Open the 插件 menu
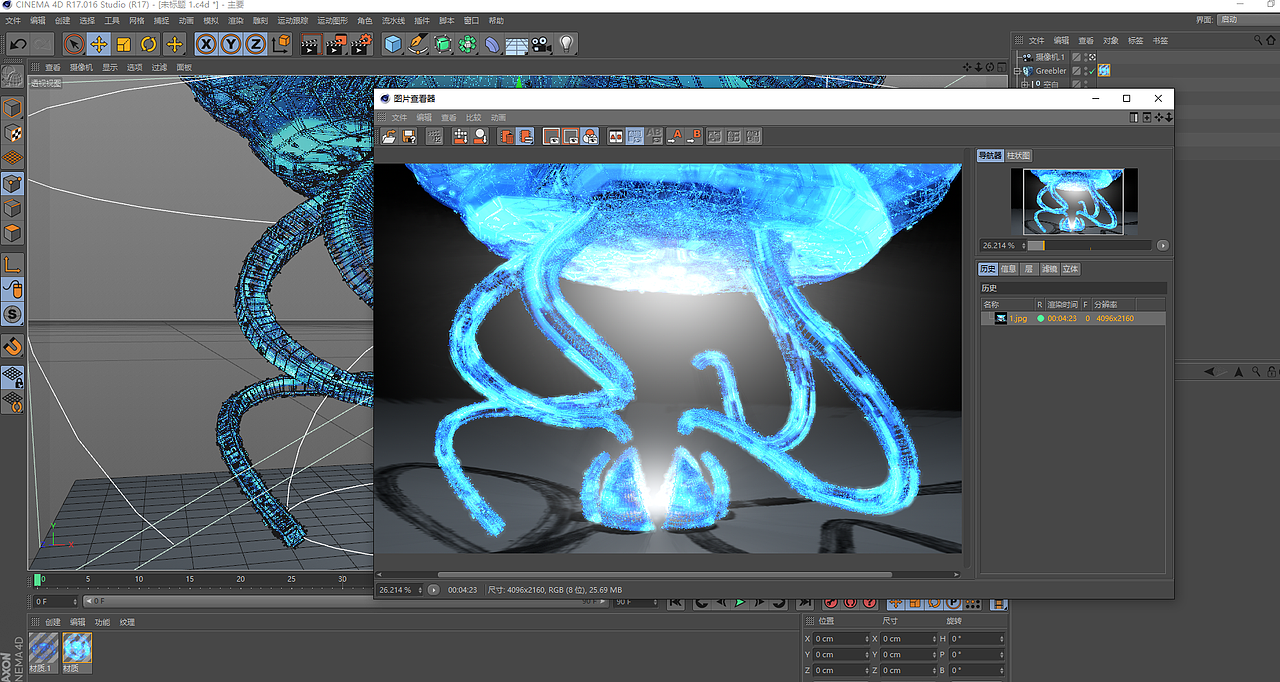This screenshot has height=682, width=1280. 422,20
